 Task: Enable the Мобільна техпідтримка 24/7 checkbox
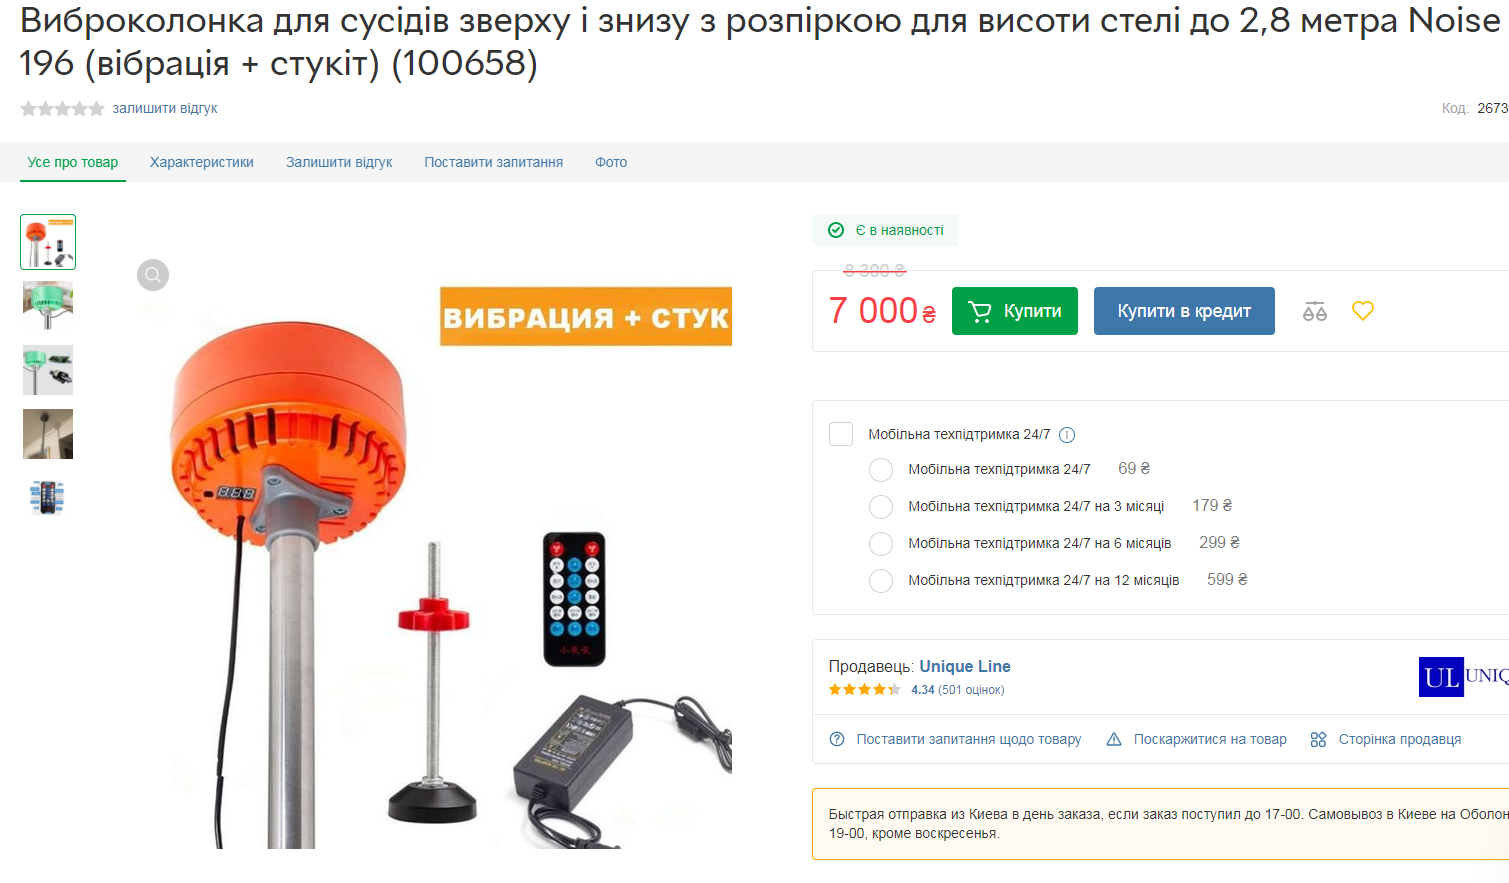(x=841, y=434)
